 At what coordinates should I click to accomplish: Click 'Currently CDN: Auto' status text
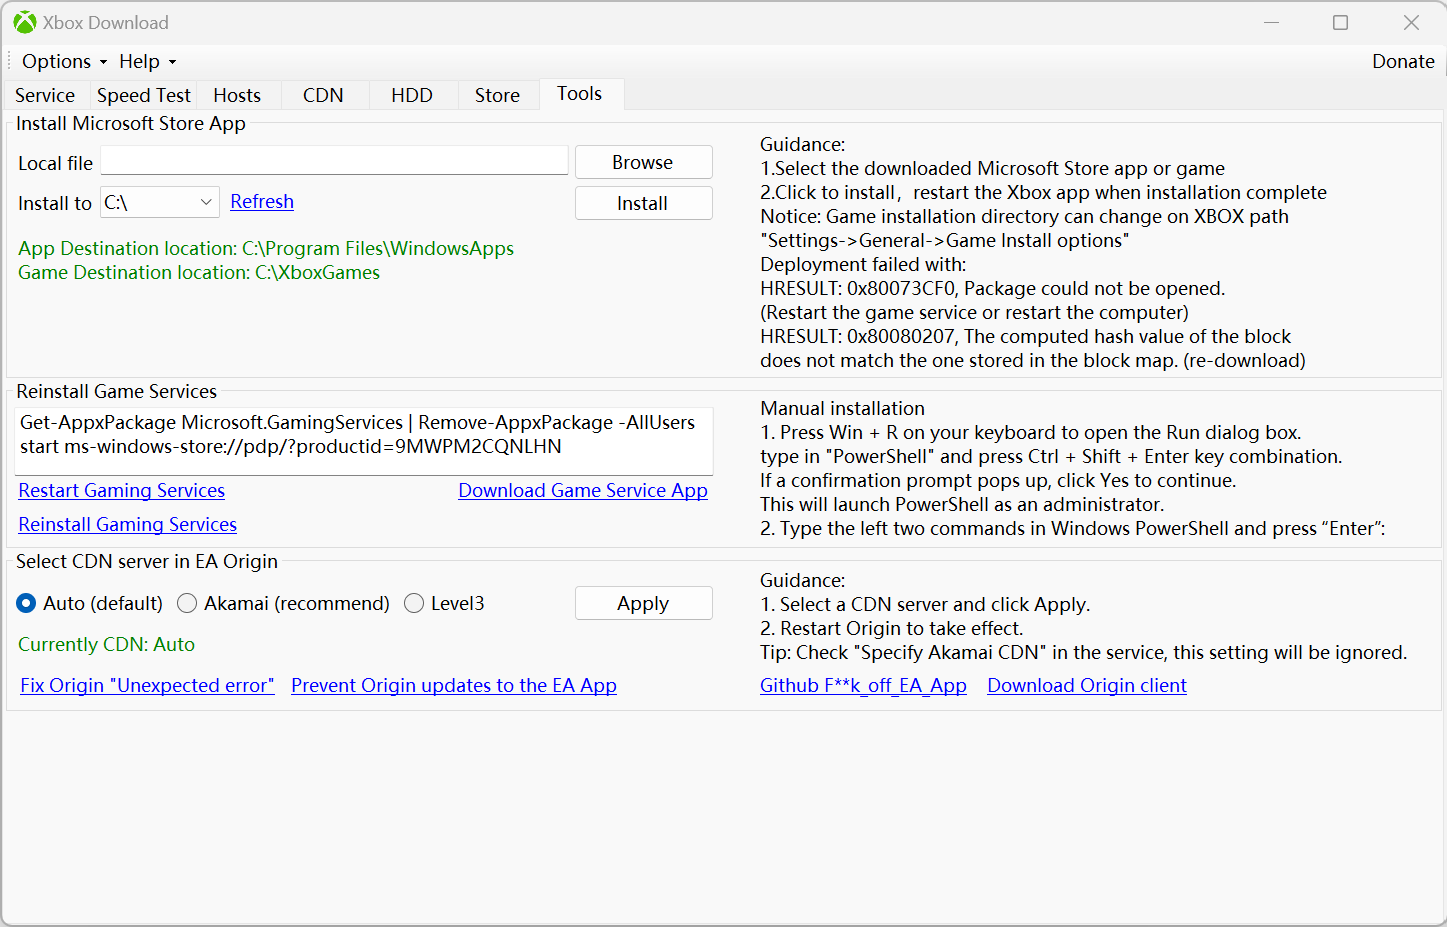click(x=107, y=644)
